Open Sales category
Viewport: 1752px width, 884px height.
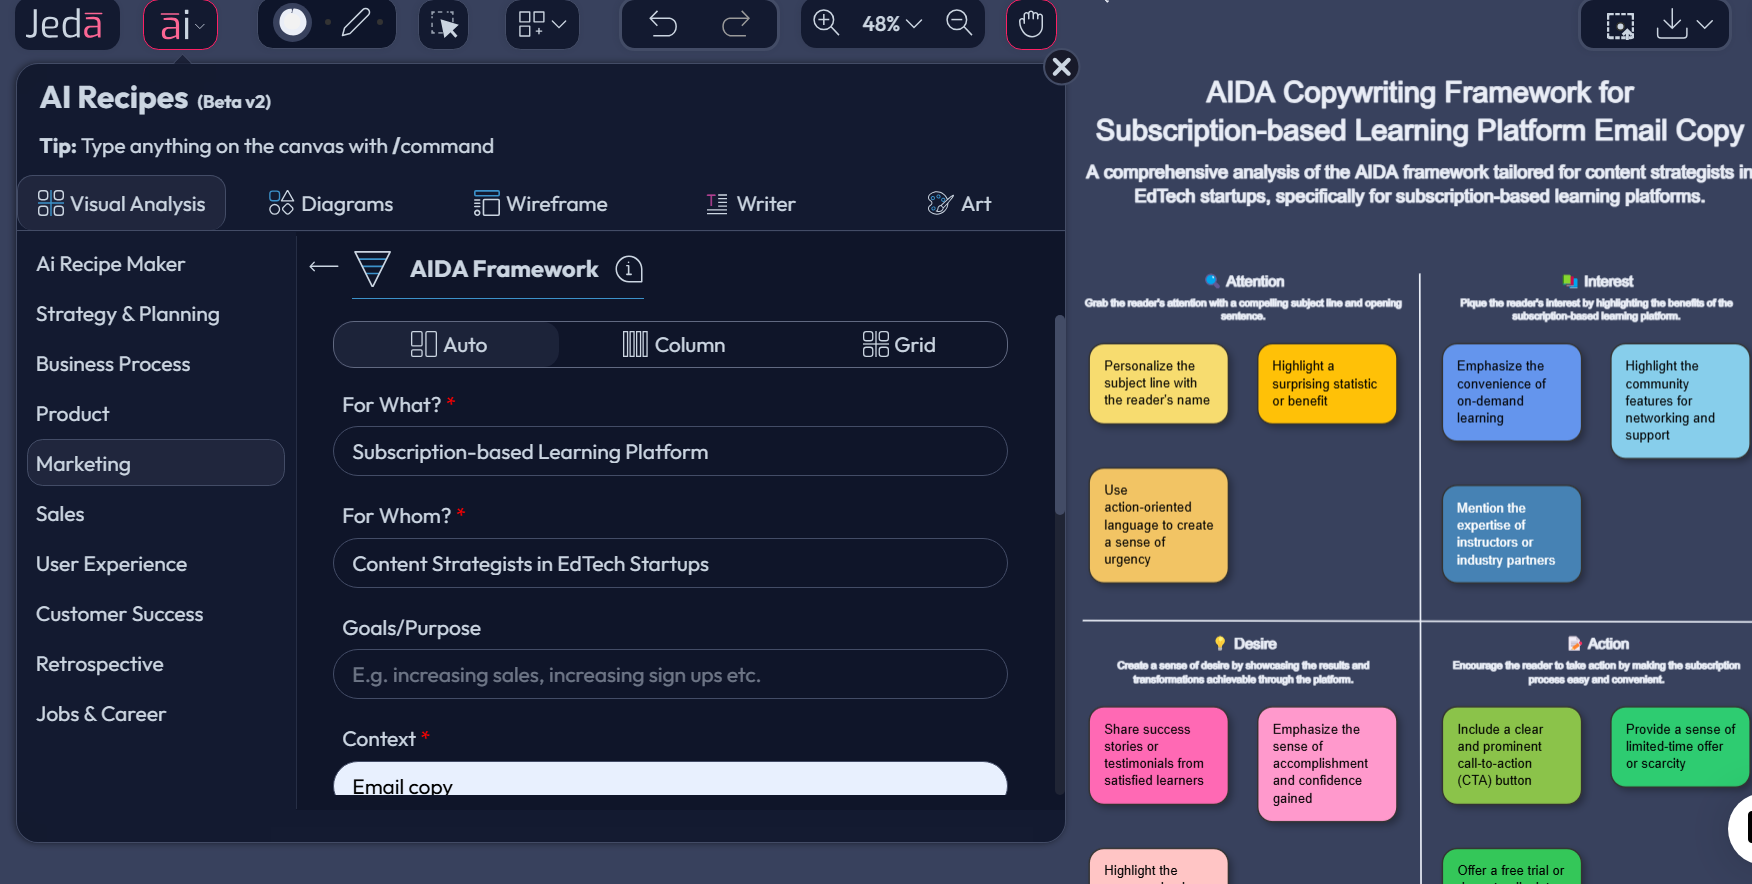pos(60,514)
